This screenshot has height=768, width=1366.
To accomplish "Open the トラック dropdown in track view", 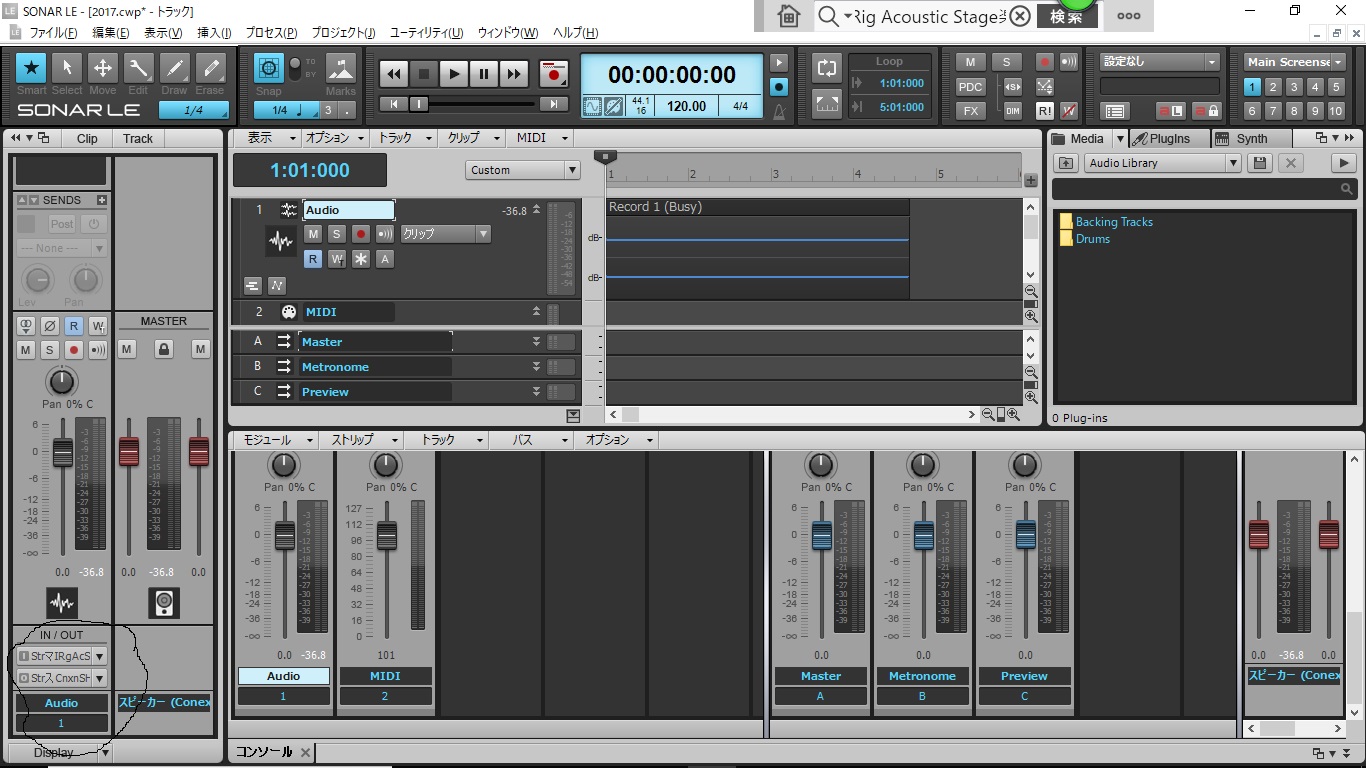I will (404, 138).
